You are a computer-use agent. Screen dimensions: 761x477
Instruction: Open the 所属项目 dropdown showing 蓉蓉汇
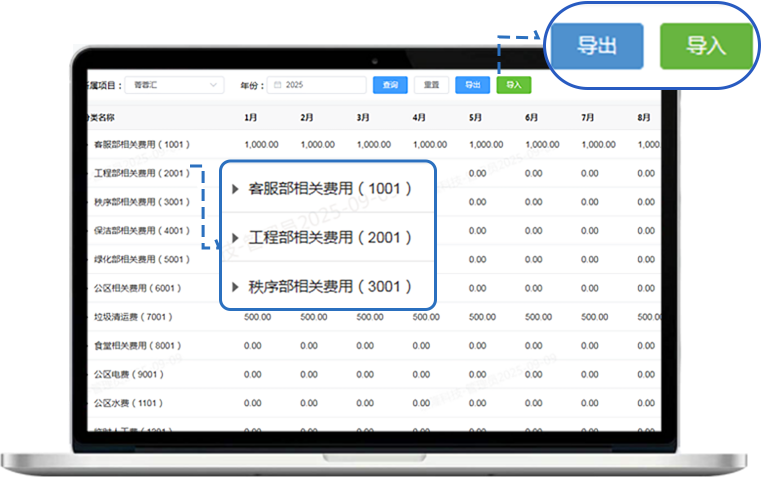pyautogui.click(x=176, y=86)
